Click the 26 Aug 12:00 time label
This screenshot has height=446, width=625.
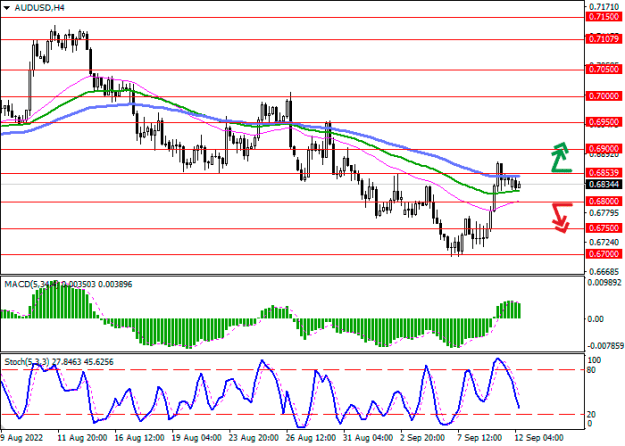[x=311, y=438]
